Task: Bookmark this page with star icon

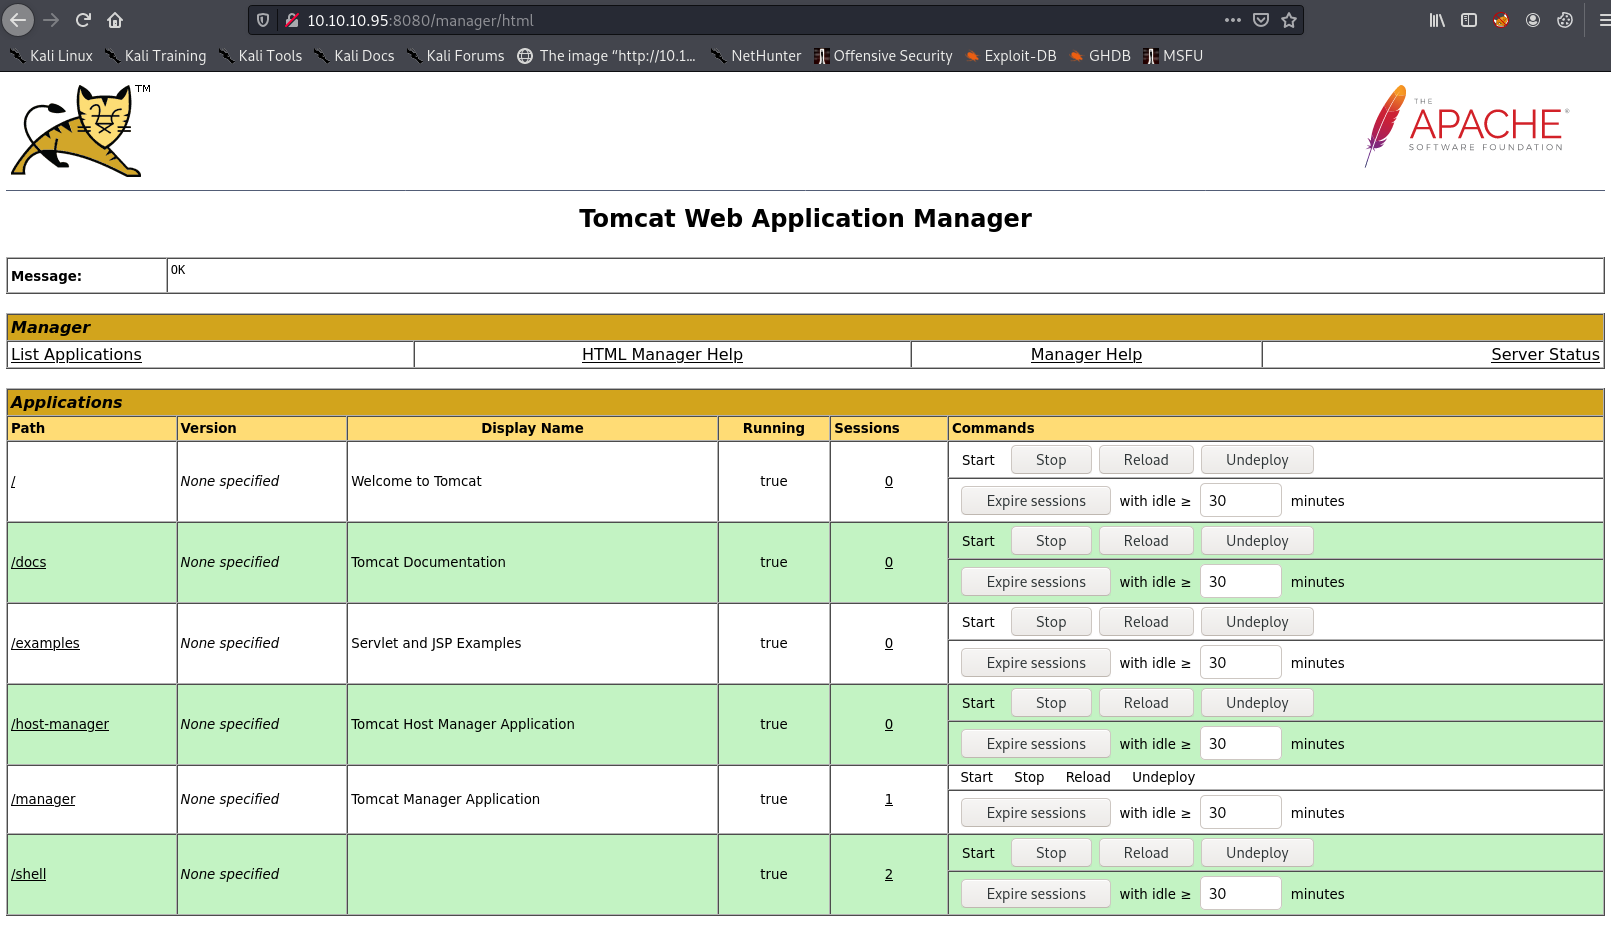Action: [1289, 20]
